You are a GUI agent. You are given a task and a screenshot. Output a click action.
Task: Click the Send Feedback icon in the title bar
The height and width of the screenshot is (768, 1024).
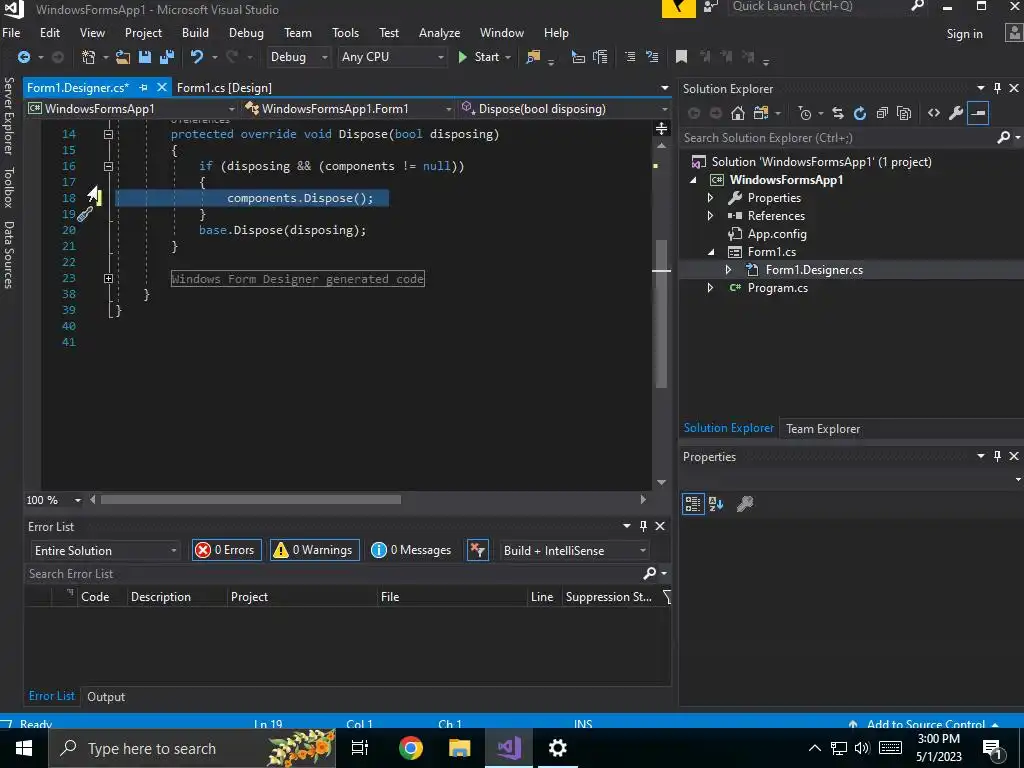(x=711, y=7)
